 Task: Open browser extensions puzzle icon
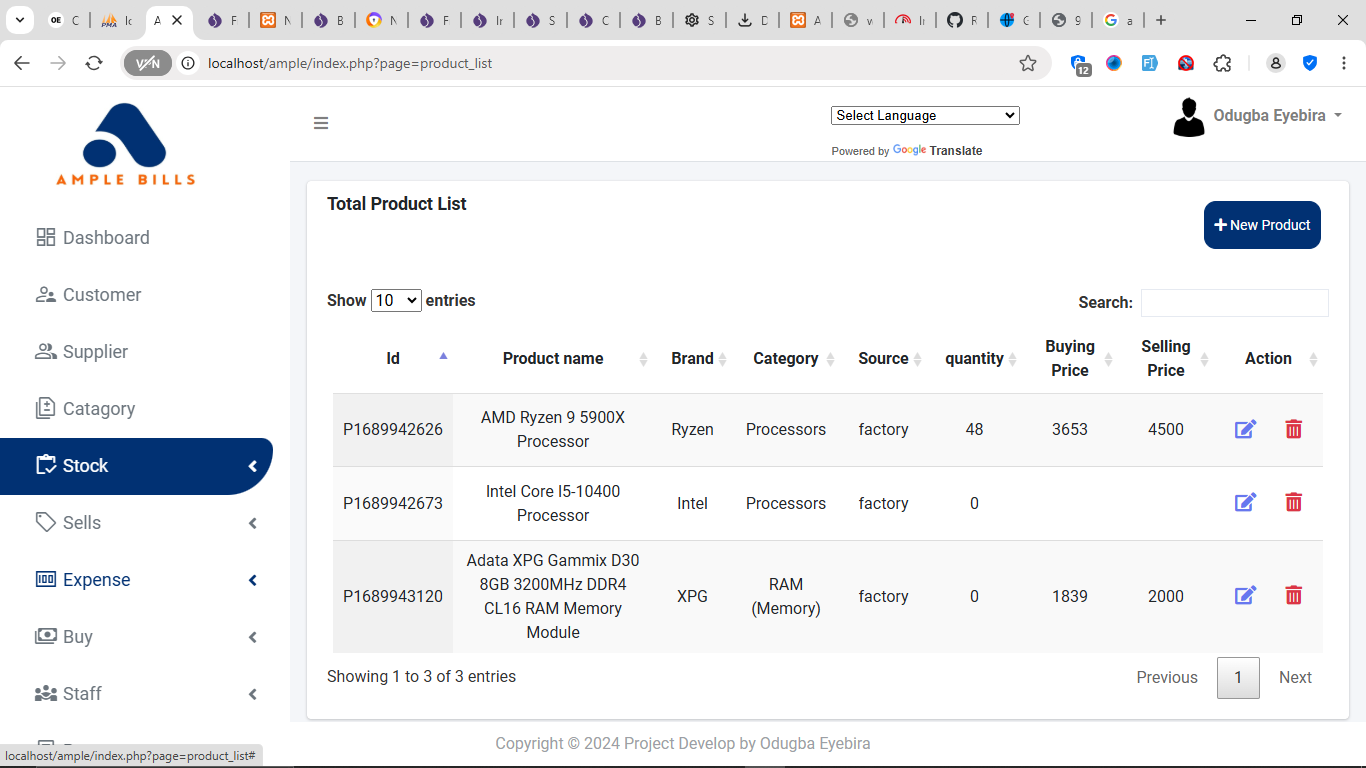click(1222, 63)
